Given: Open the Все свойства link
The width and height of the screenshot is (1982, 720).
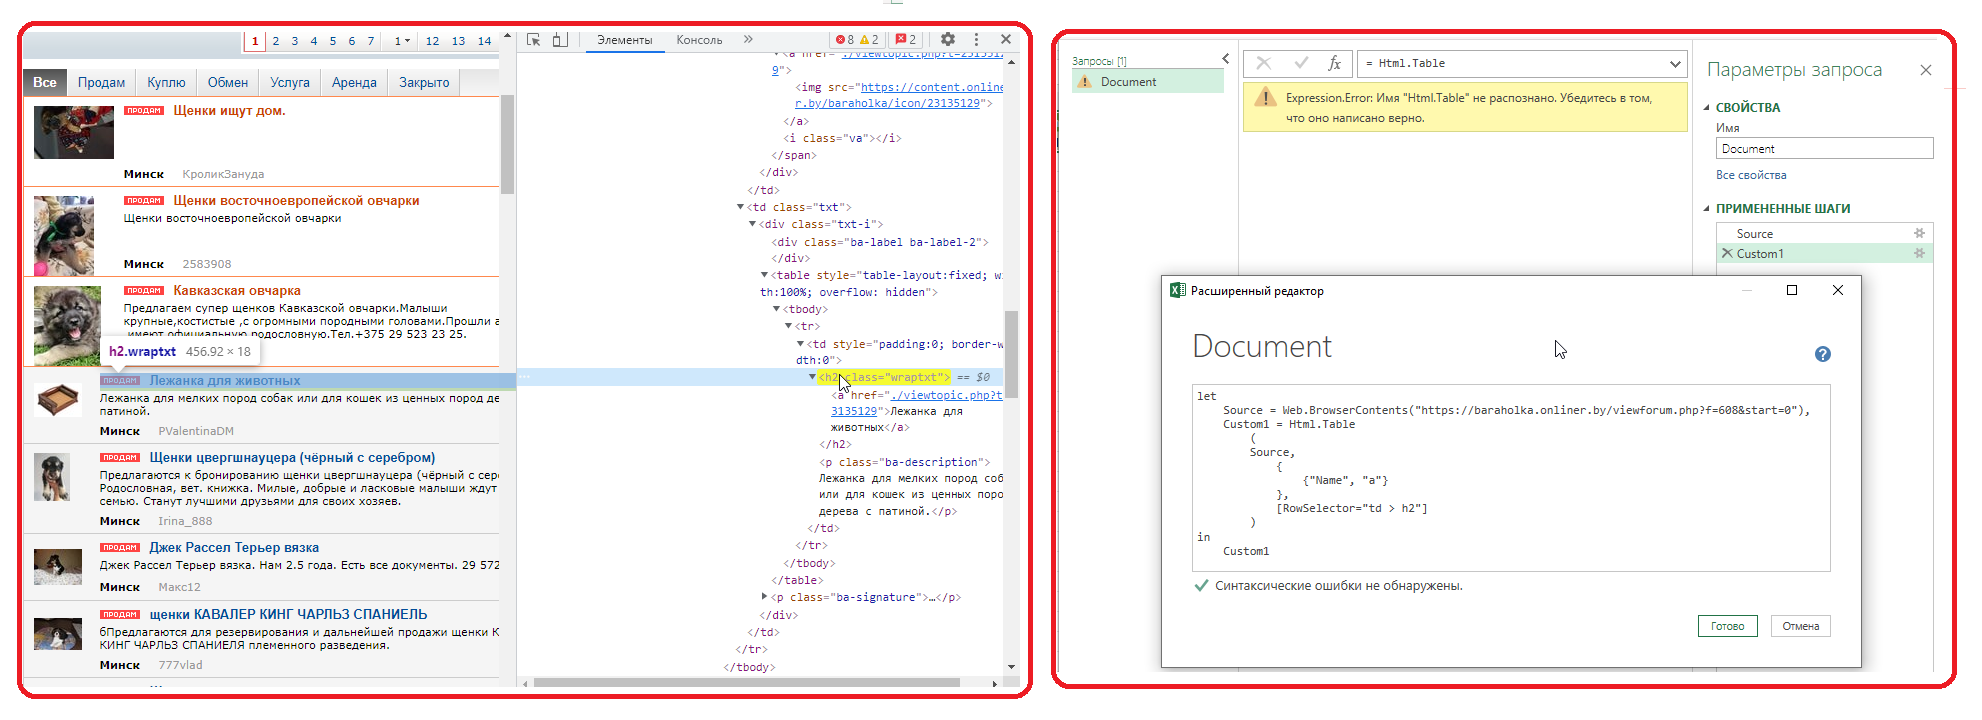Looking at the screenshot, I should pos(1751,175).
